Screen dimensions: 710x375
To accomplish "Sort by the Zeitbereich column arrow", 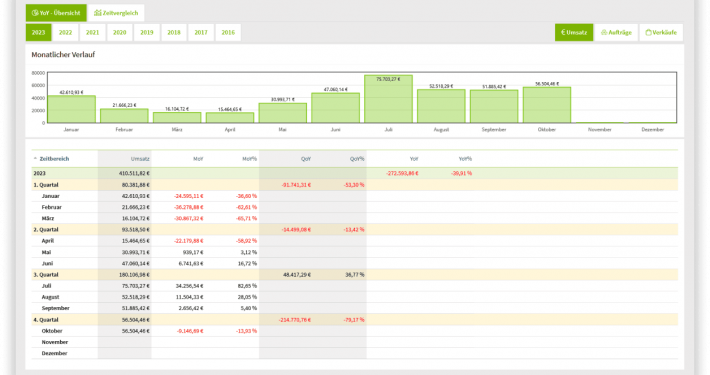I will coord(35,159).
